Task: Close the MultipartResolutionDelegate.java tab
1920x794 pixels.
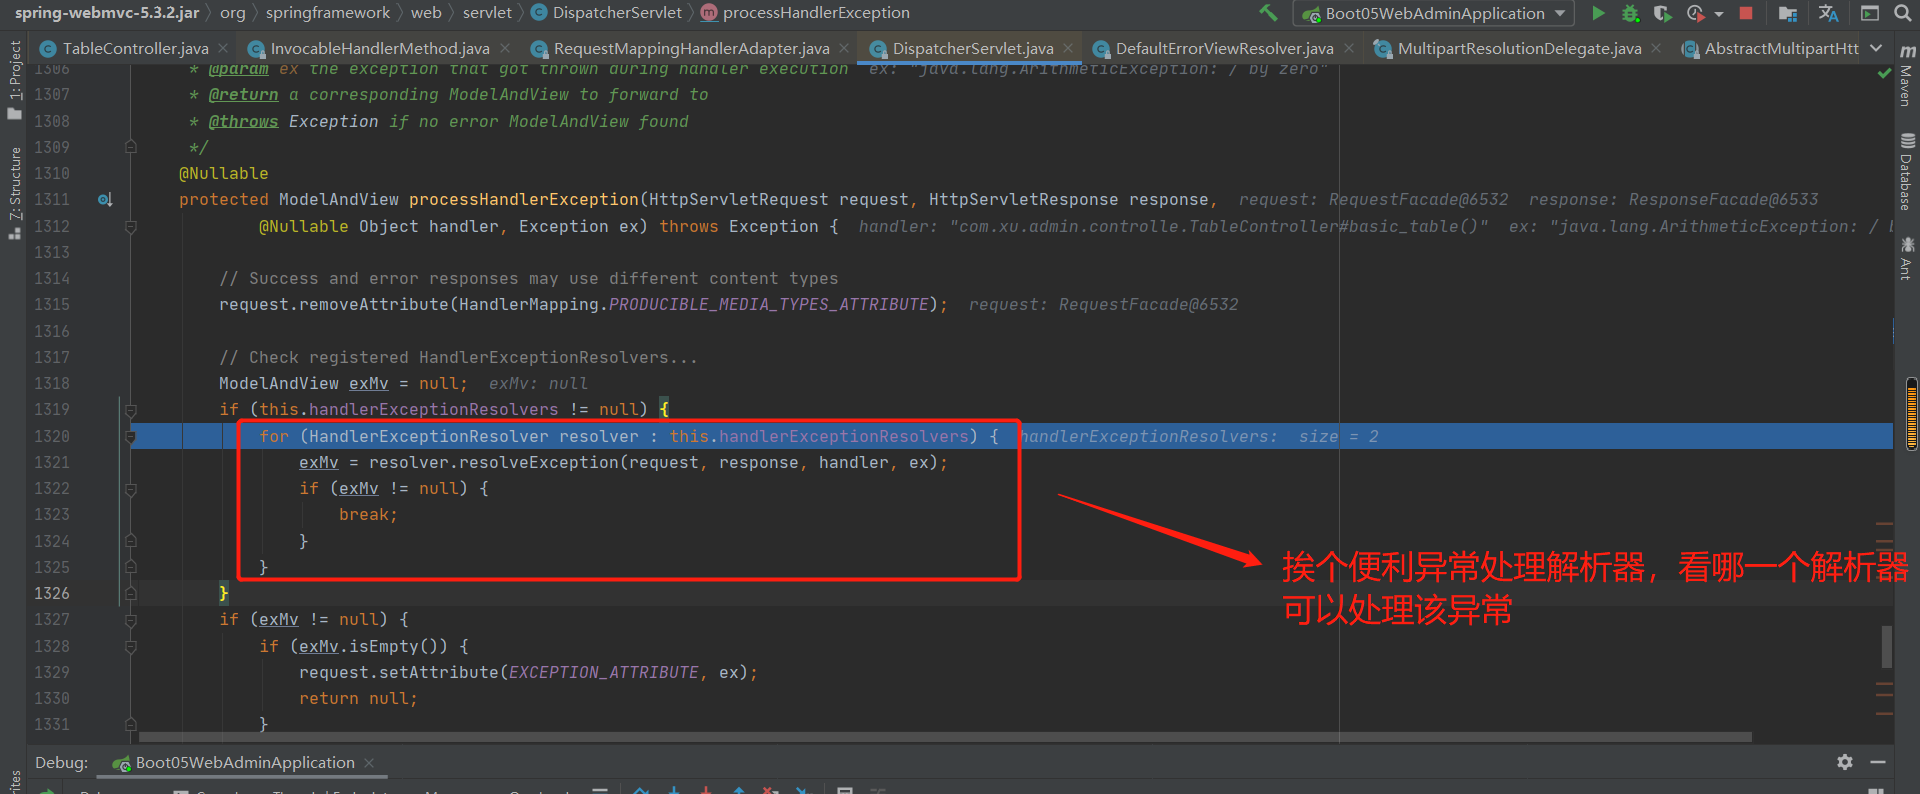Action: 1656,48
